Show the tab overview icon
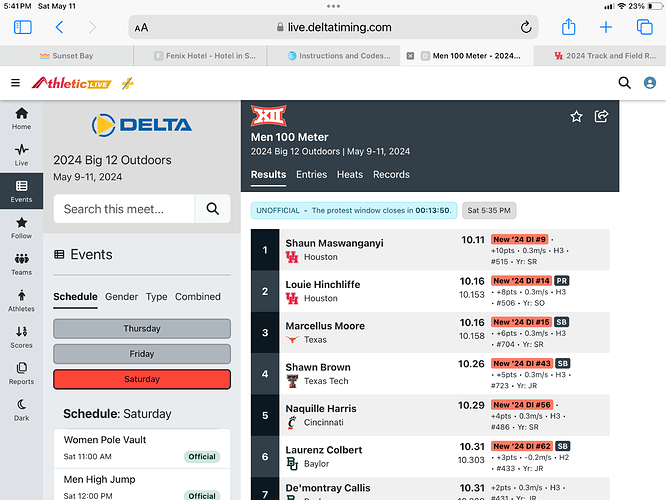Viewport: 666px width, 500px height. point(644,27)
